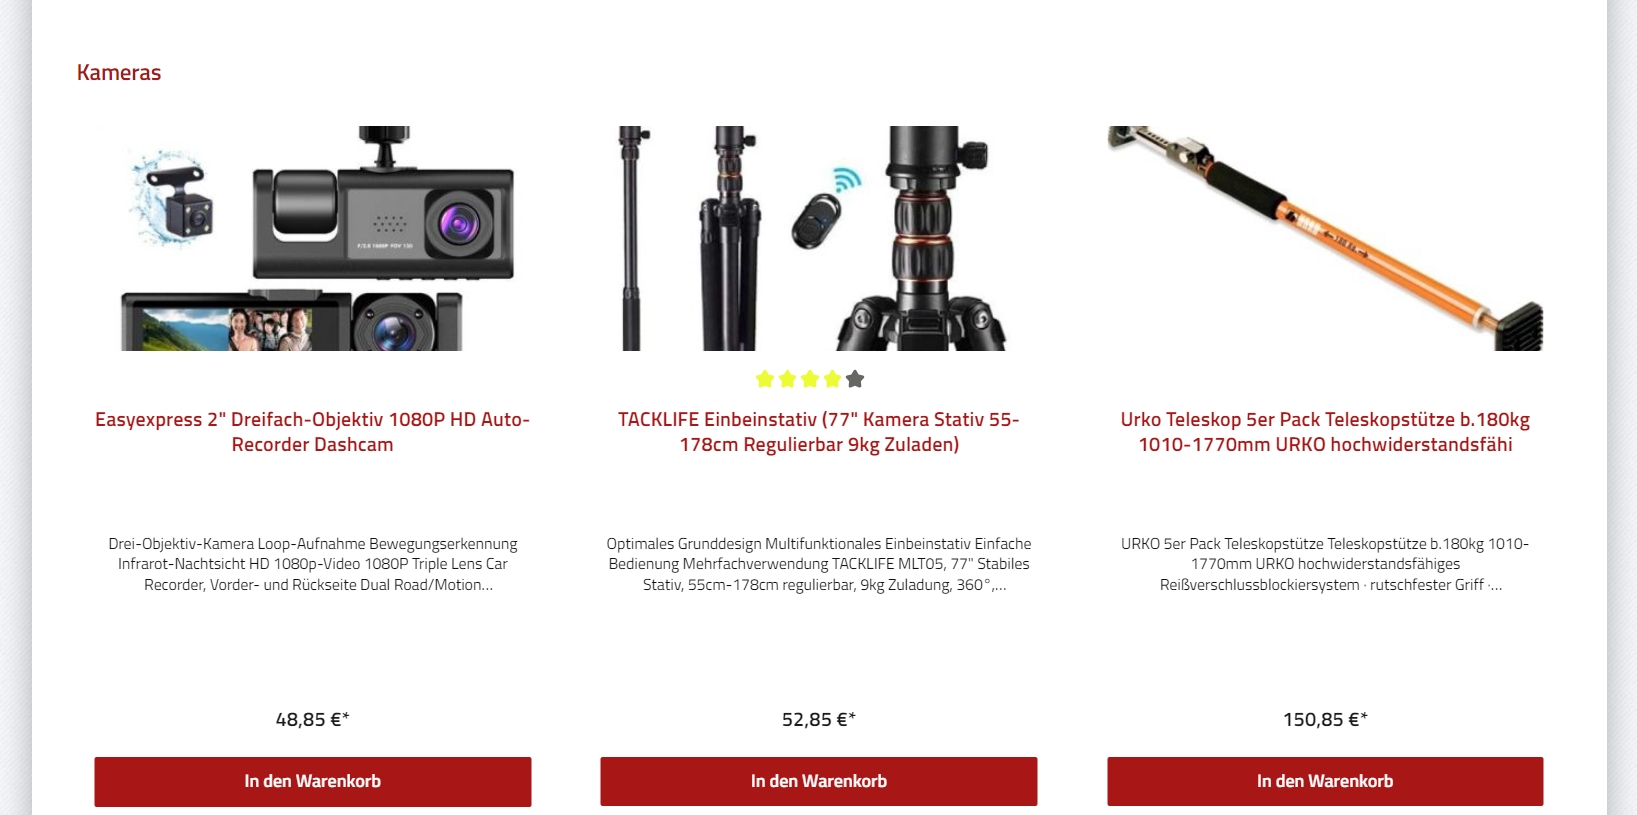The width and height of the screenshot is (1637, 815).
Task: Add the Urko Teleskopstütze to Warenkorb
Action: tap(1325, 781)
